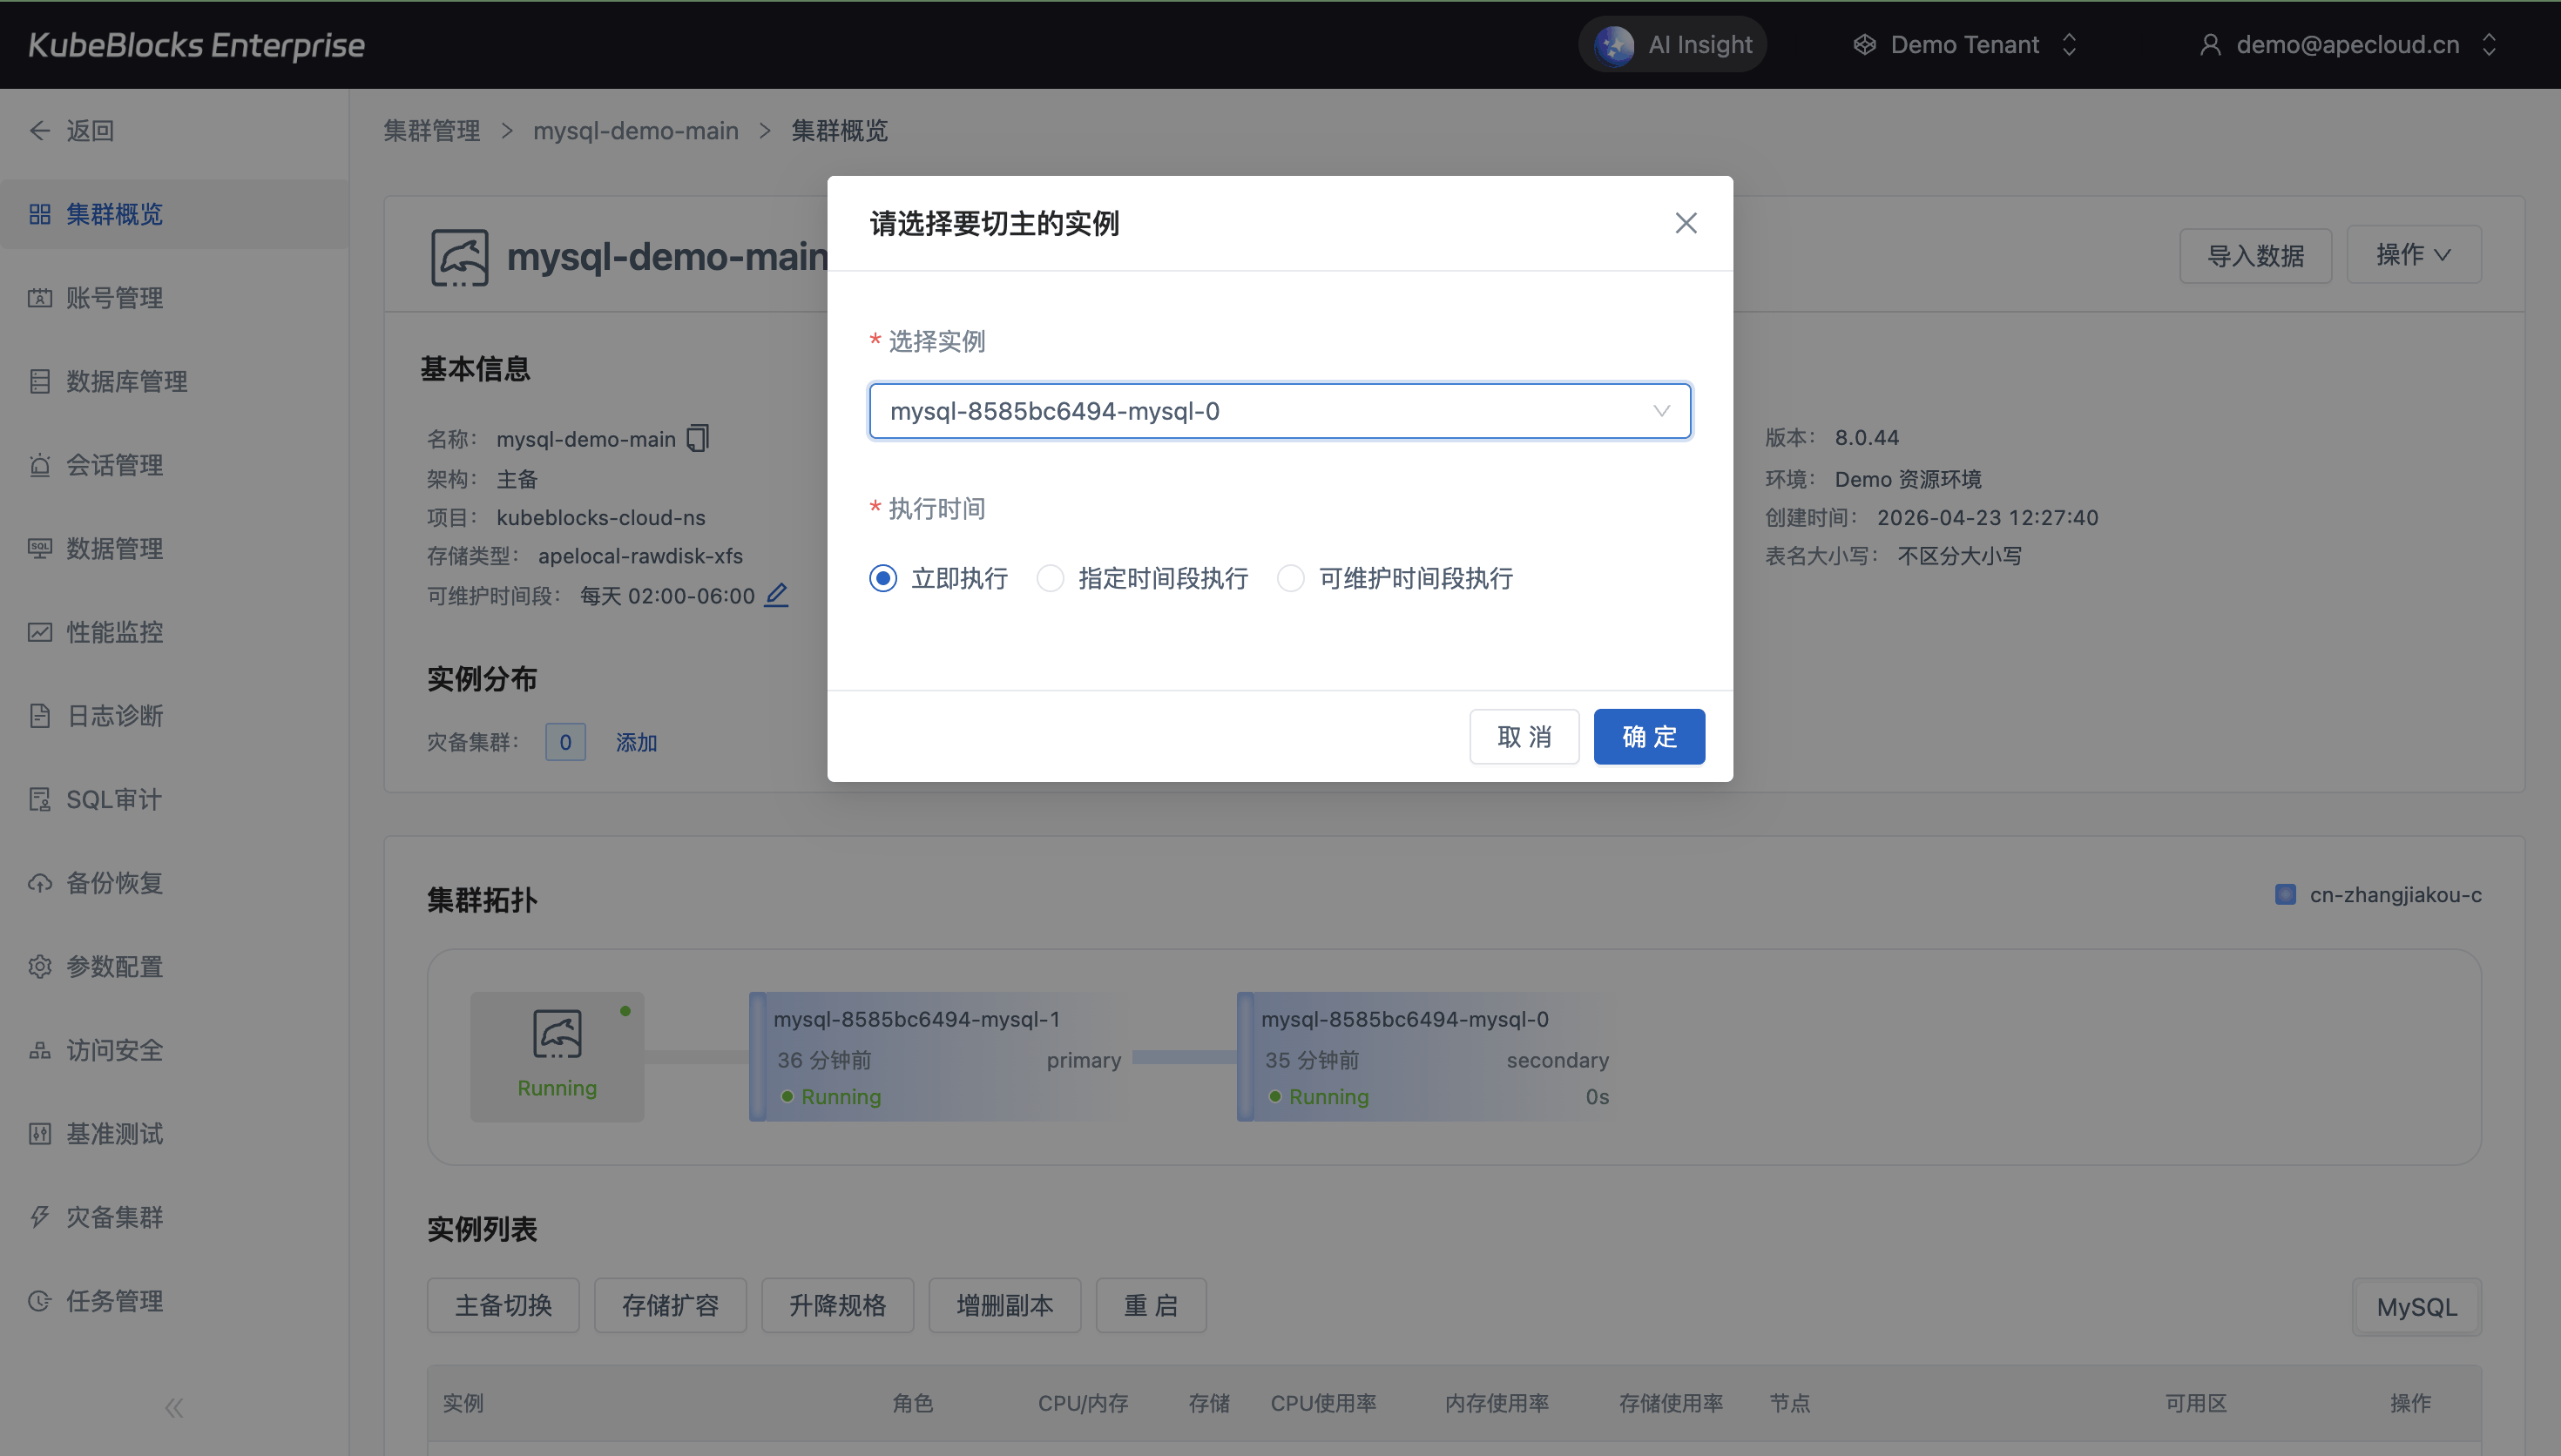
Task: Open the 操作 actions dropdown
Action: pyautogui.click(x=2413, y=255)
